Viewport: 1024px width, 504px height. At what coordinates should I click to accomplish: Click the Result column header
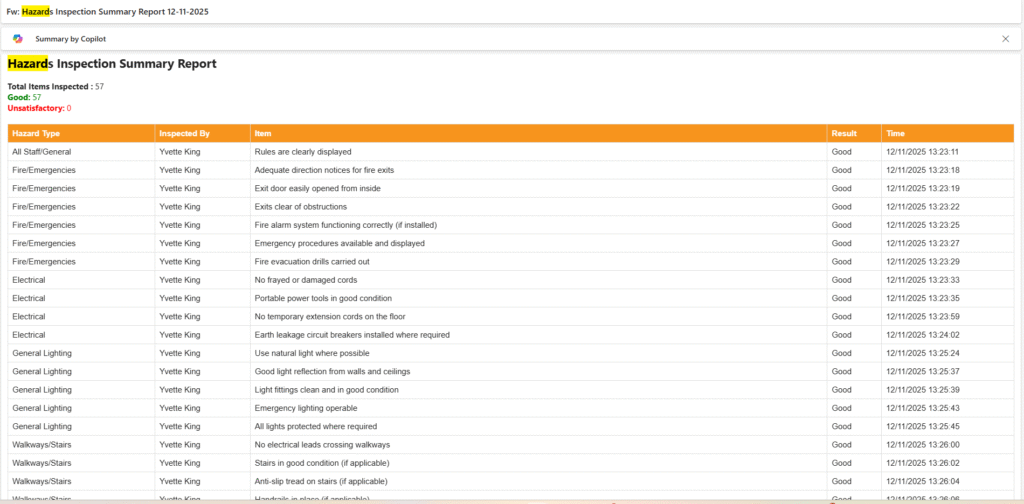pos(844,133)
